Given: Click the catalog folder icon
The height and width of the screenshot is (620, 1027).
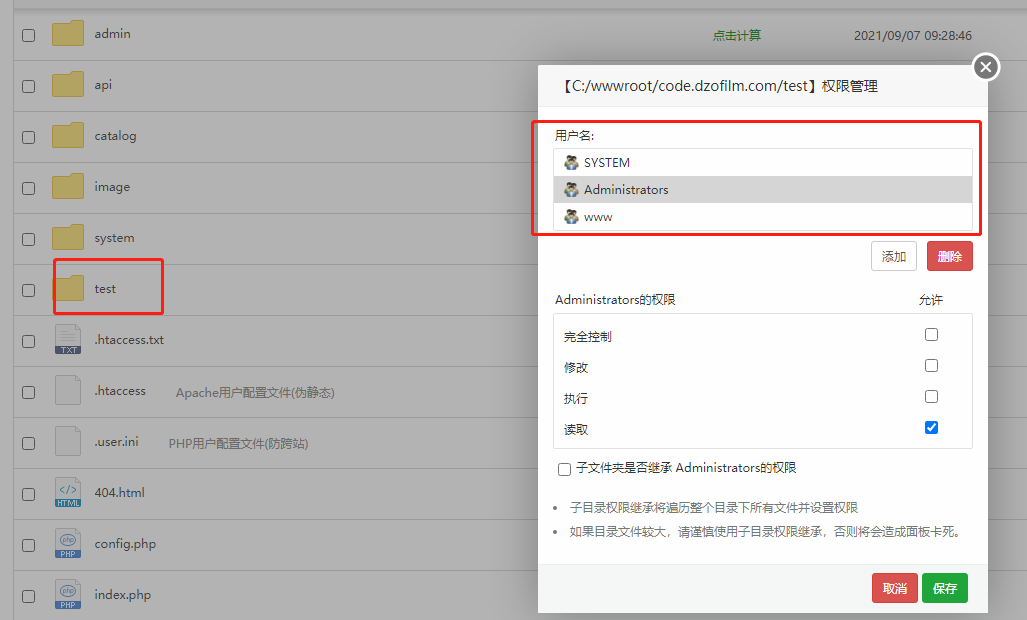Looking at the screenshot, I should pos(68,136).
